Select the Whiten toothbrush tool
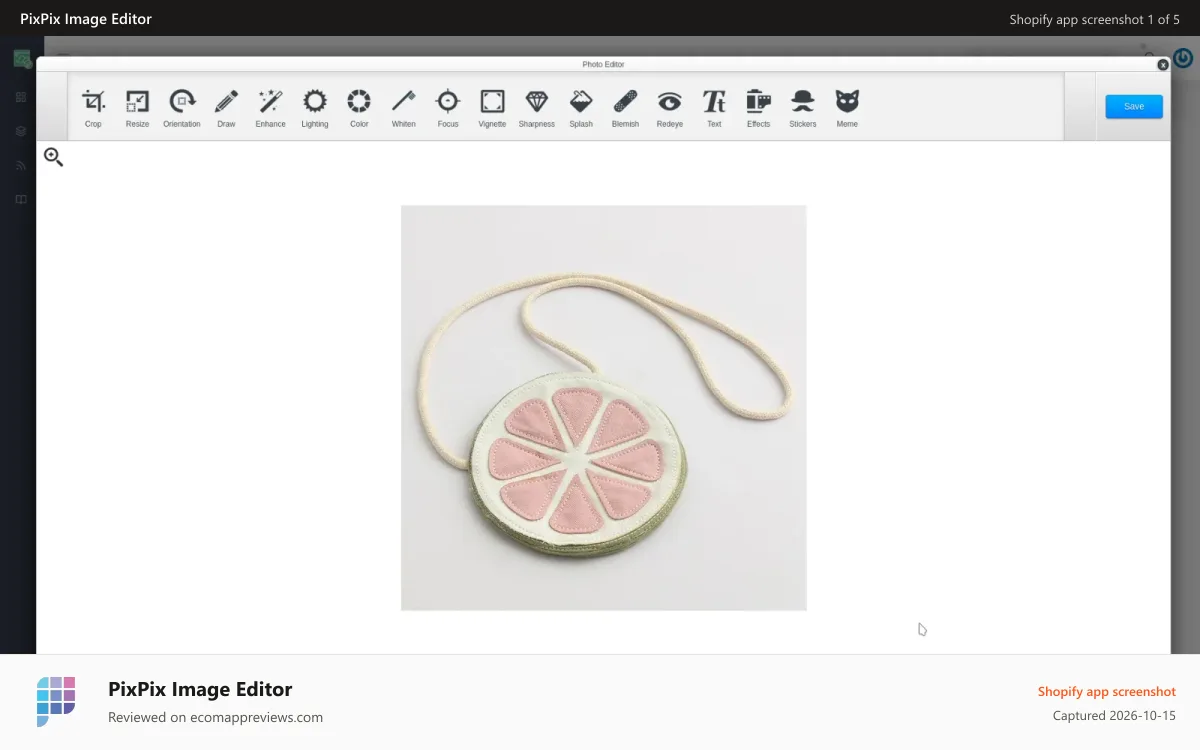The height and width of the screenshot is (750, 1200). tap(403, 108)
